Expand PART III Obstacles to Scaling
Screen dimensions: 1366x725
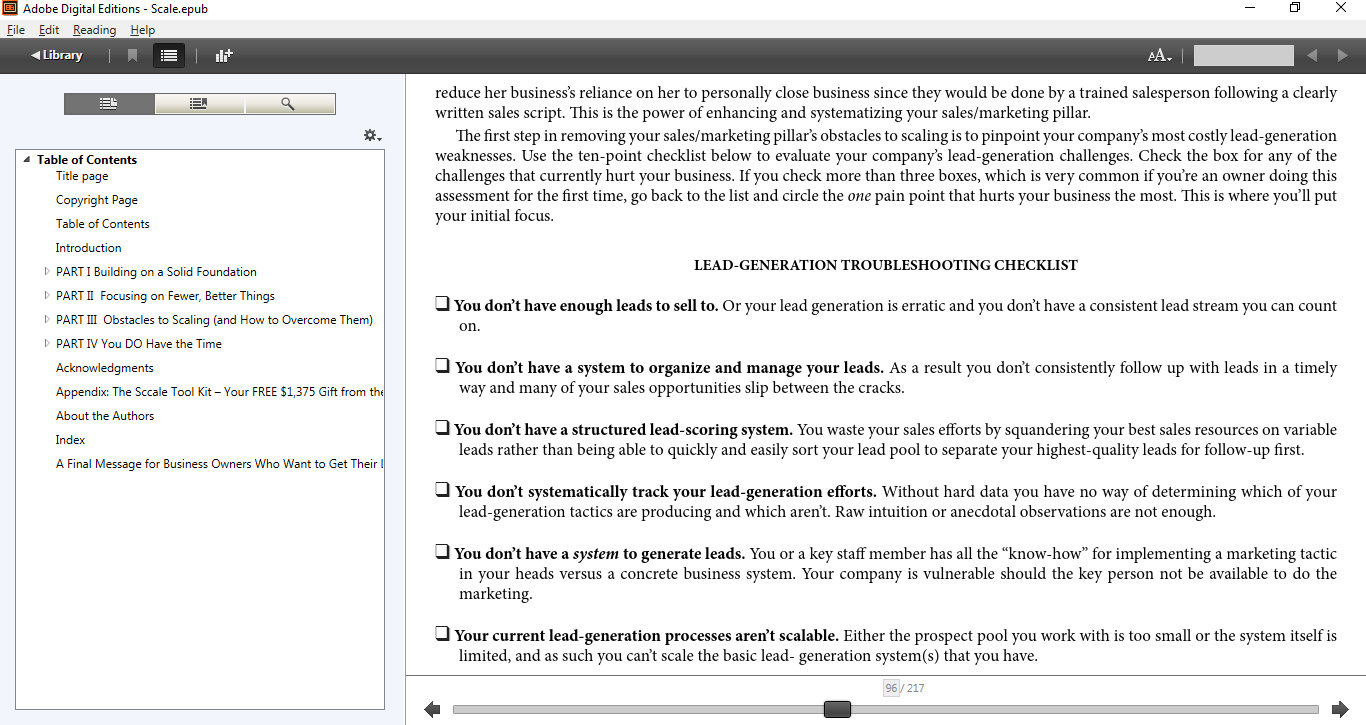tap(46, 320)
